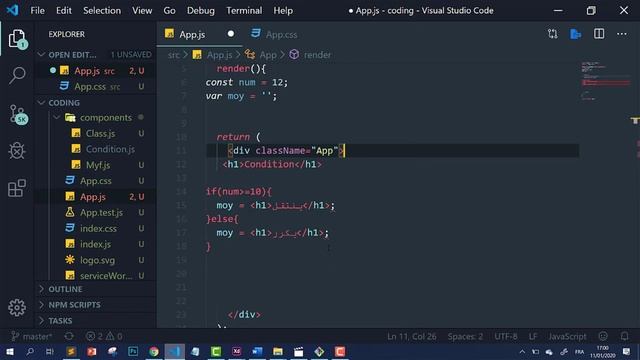Show hidden system tray icons
The height and width of the screenshot is (360, 640).
(522, 351)
